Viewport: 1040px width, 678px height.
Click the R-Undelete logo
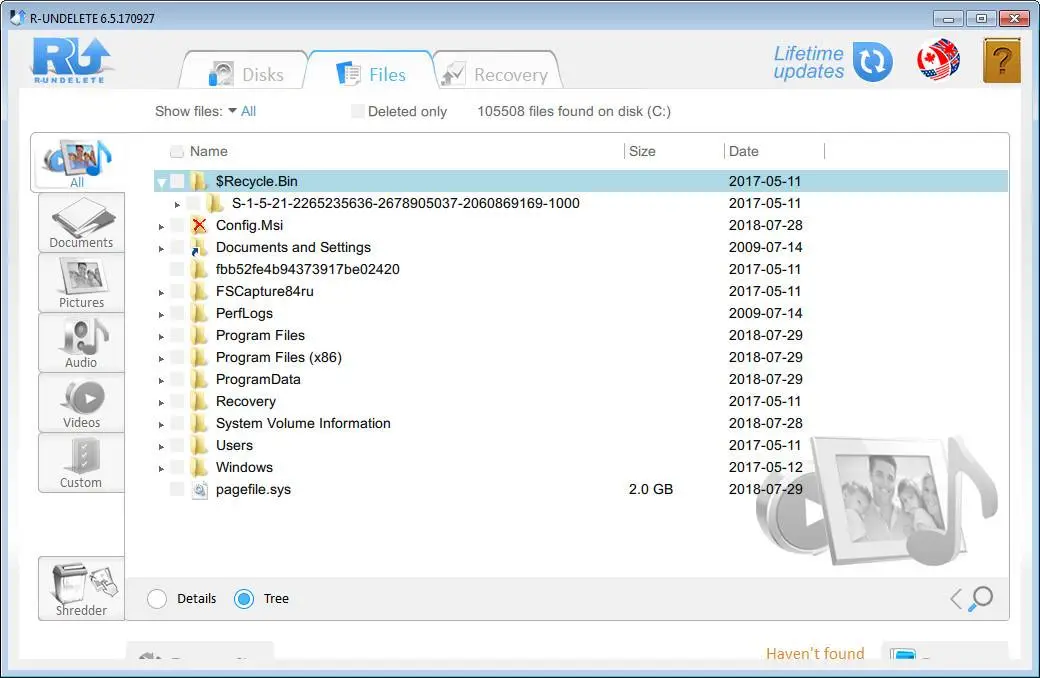coord(72,60)
